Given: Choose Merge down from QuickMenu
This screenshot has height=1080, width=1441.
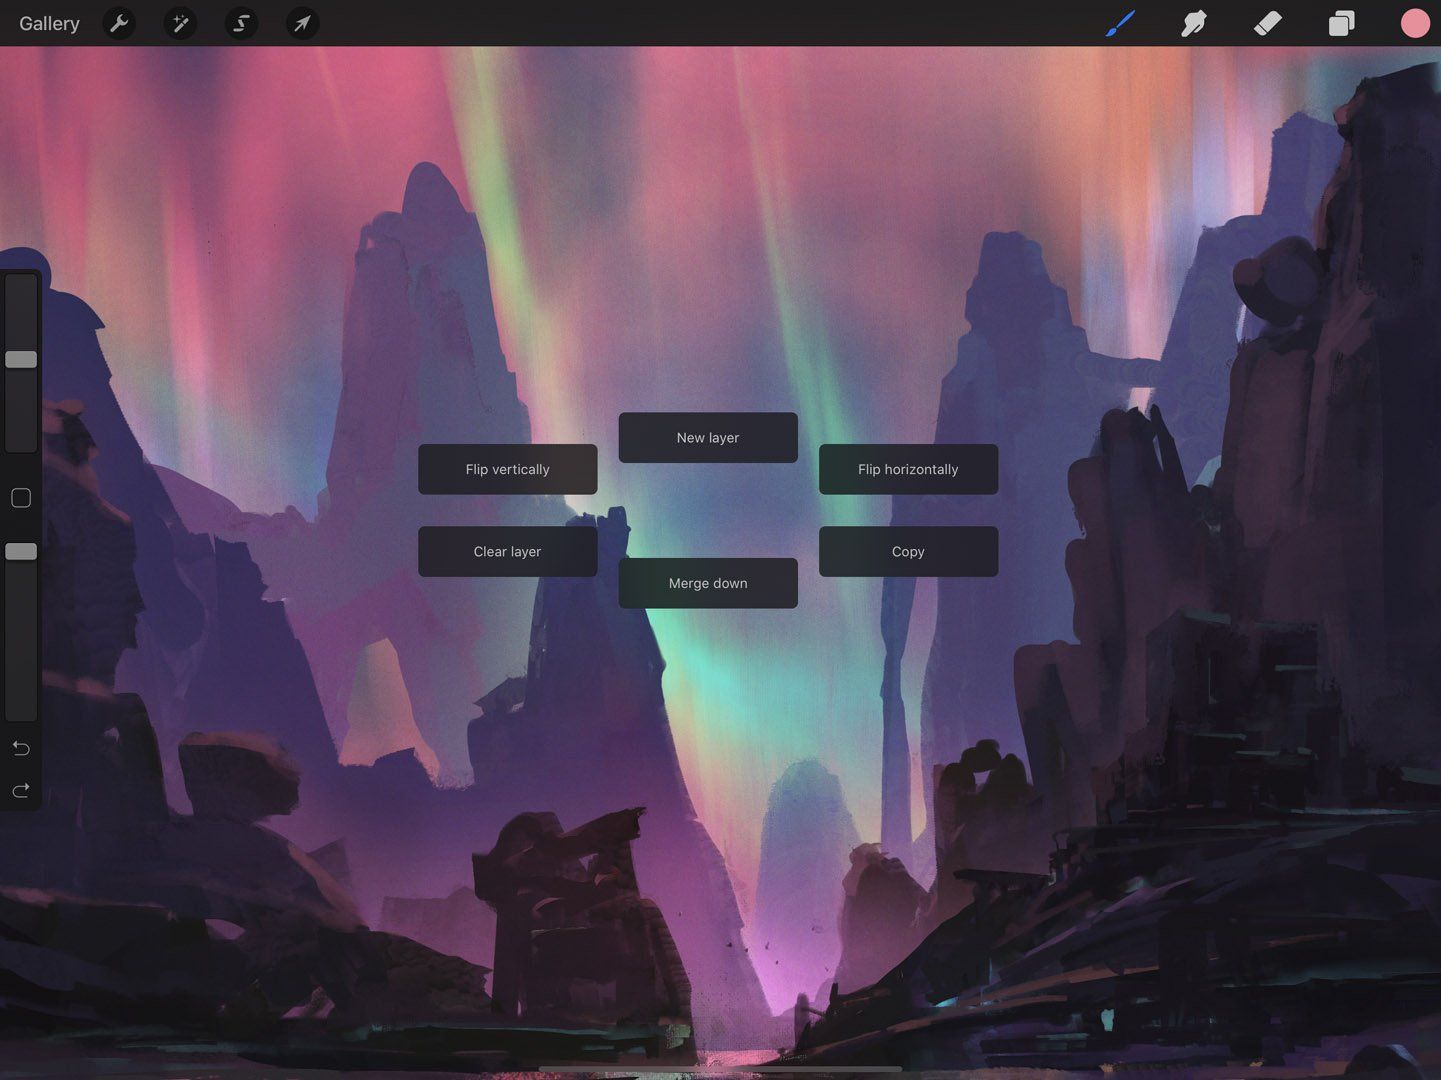Looking at the screenshot, I should [708, 583].
